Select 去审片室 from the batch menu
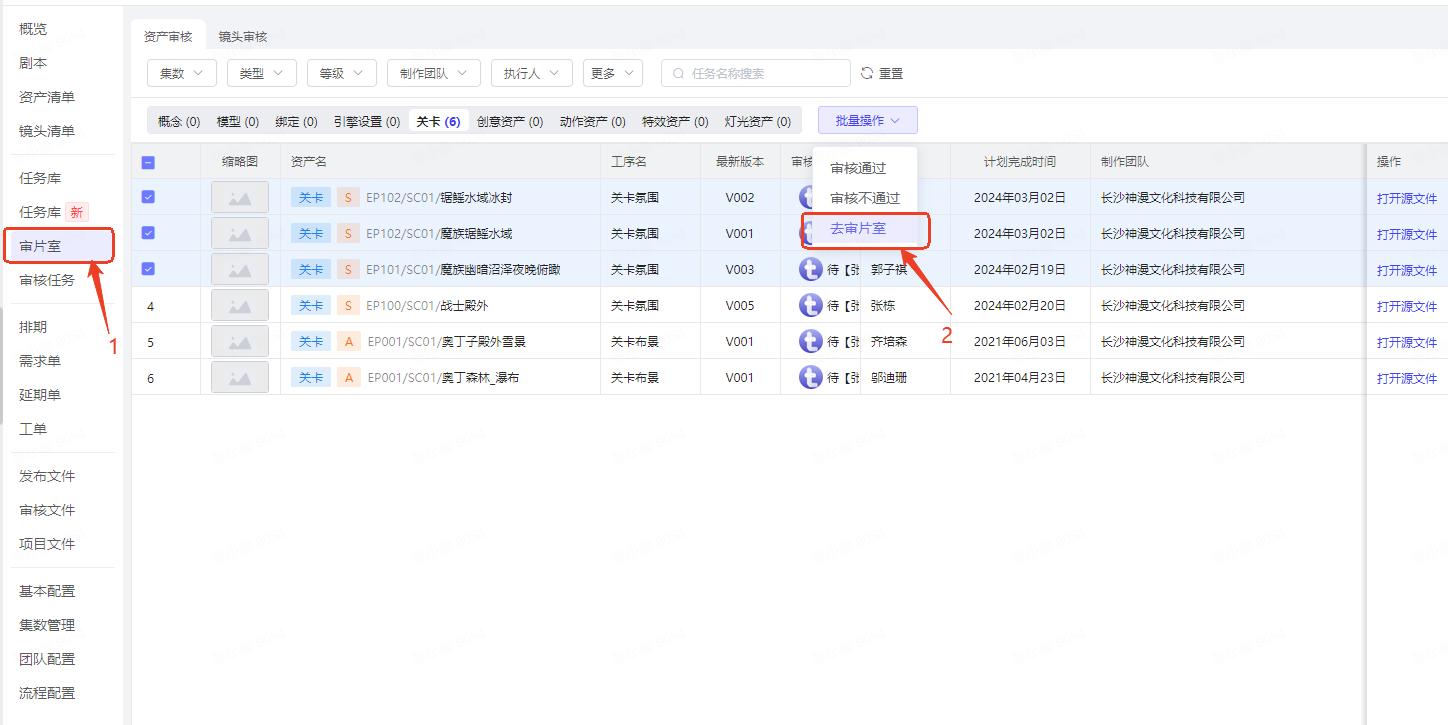Viewport: 1448px width, 725px height. click(x=858, y=229)
